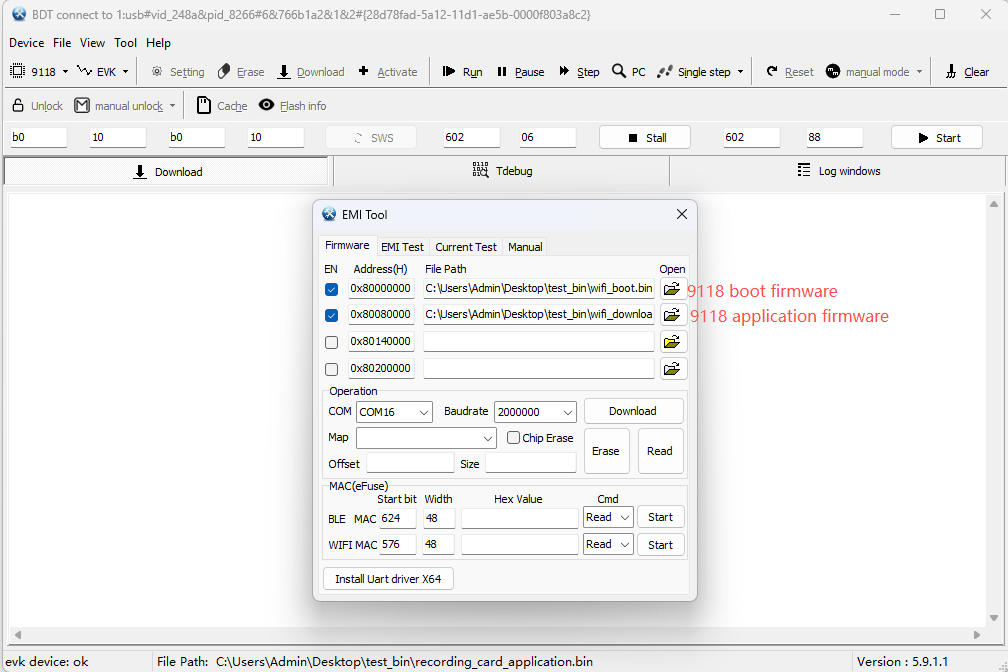Viewport: 1008px width, 672px height.
Task: Click the Unlock padlock icon
Action: pyautogui.click(x=18, y=105)
